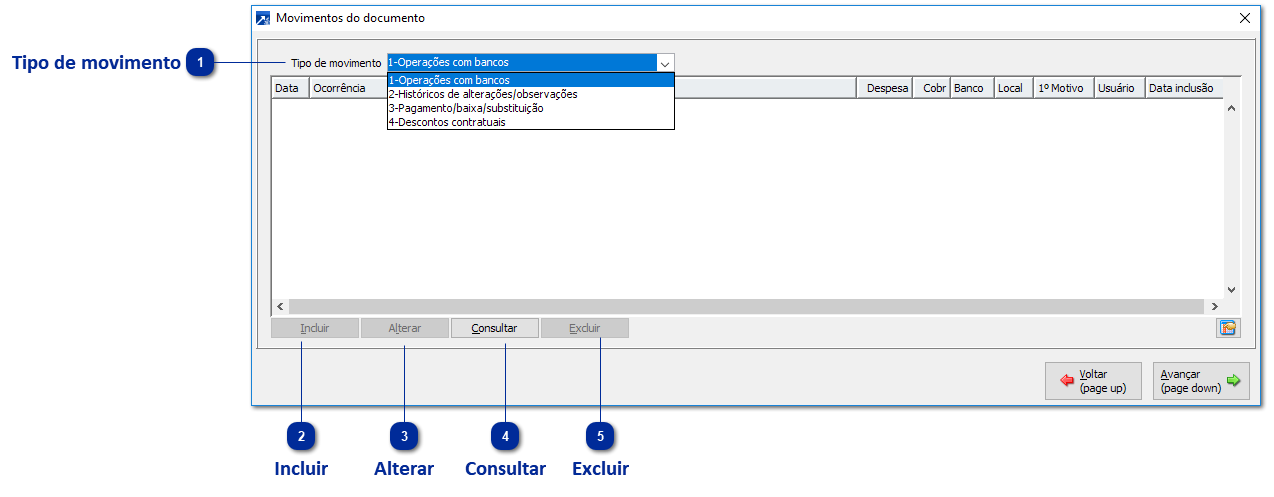Click the Local column header
Image resolution: width=1274 pixels, height=497 pixels.
point(1014,88)
